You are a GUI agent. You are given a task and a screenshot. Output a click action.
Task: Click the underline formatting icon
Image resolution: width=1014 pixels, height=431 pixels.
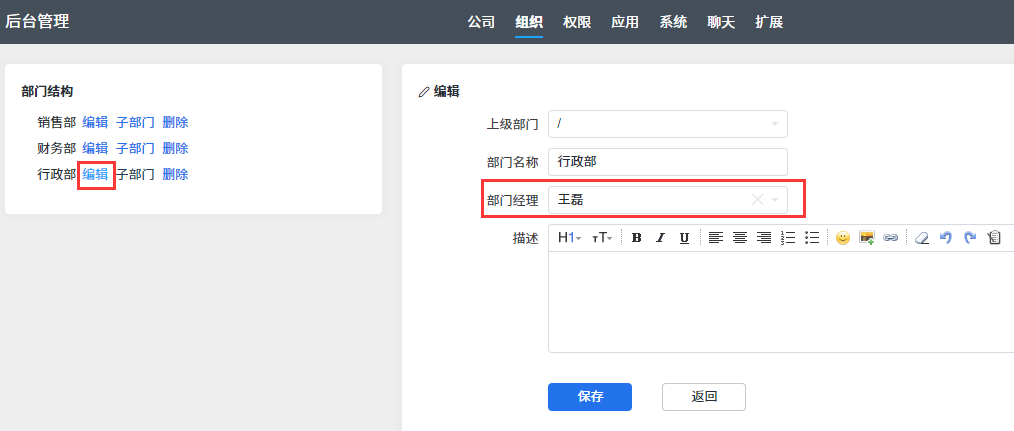pyautogui.click(x=684, y=238)
